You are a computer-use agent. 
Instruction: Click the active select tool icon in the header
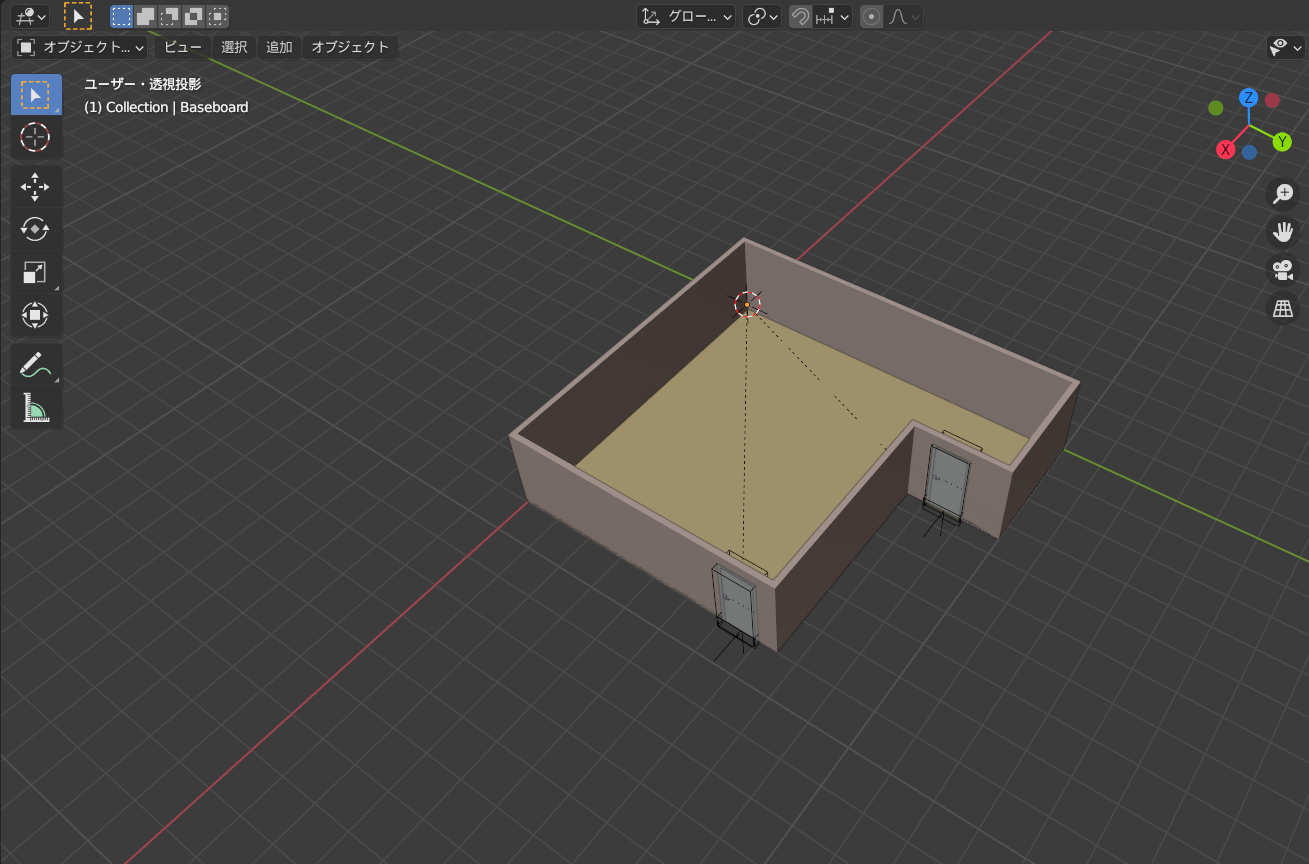[x=77, y=16]
